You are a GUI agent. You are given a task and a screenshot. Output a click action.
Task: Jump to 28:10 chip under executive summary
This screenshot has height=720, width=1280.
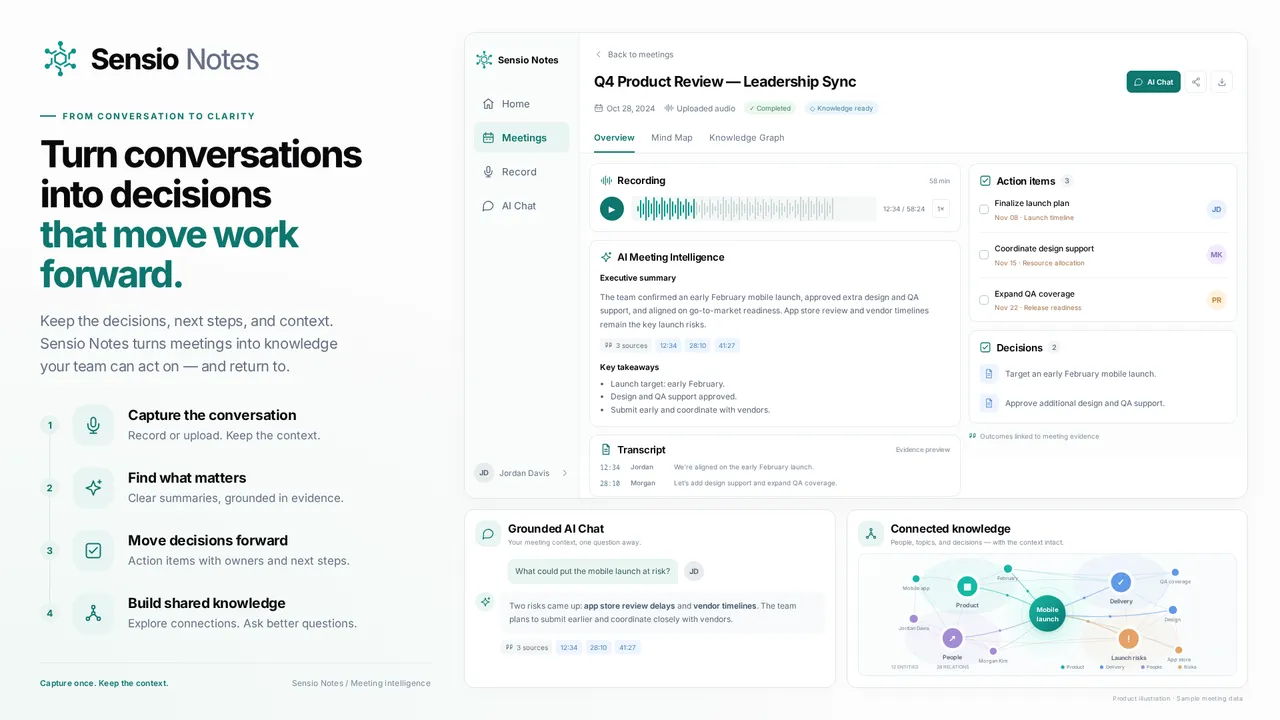pos(698,346)
